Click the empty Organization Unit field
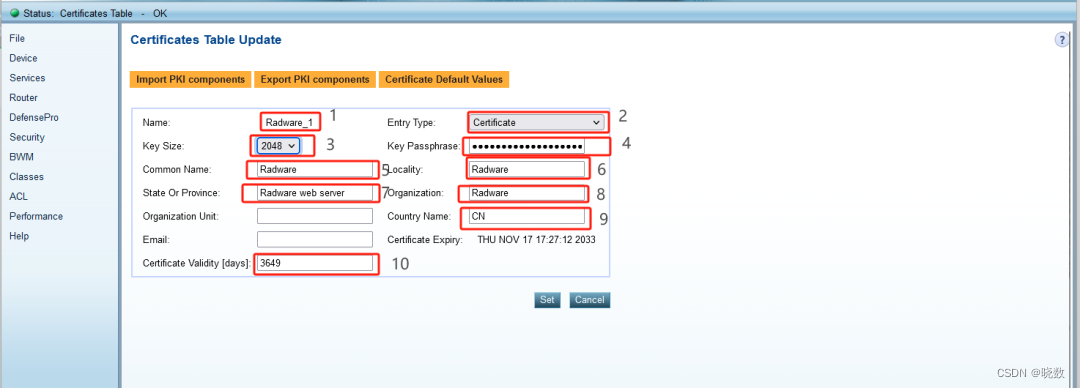Screen dimensions: 1080x388 point(315,216)
